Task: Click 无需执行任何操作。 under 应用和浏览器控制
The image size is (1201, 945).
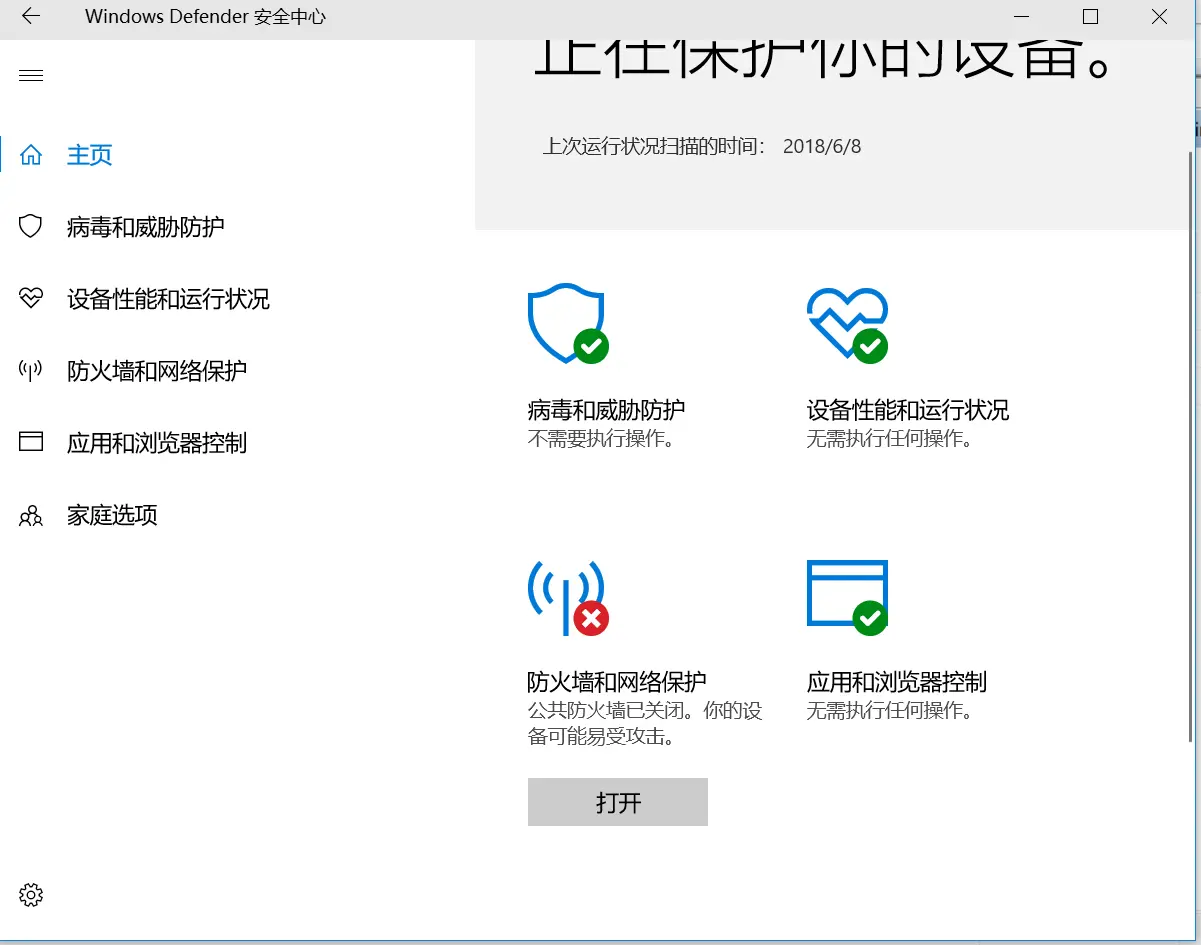Action: click(x=890, y=711)
